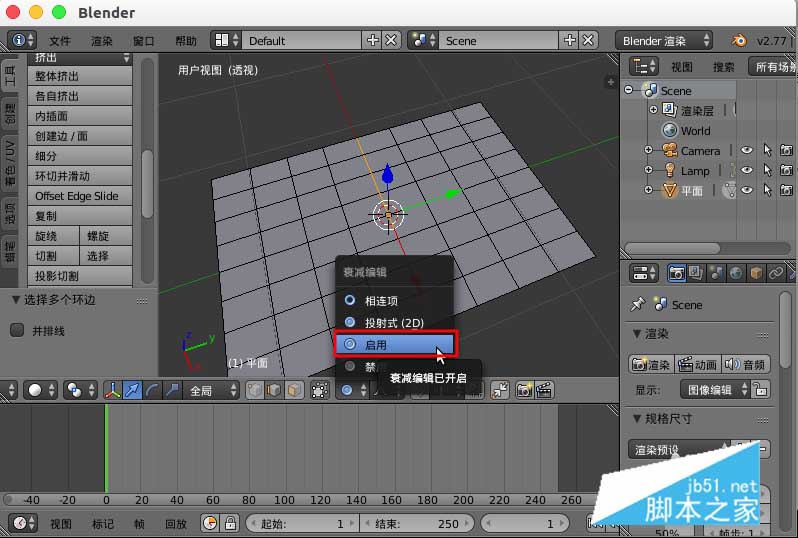Add a new screen layout next to Default
This screenshot has width=798, height=538.
click(x=373, y=40)
